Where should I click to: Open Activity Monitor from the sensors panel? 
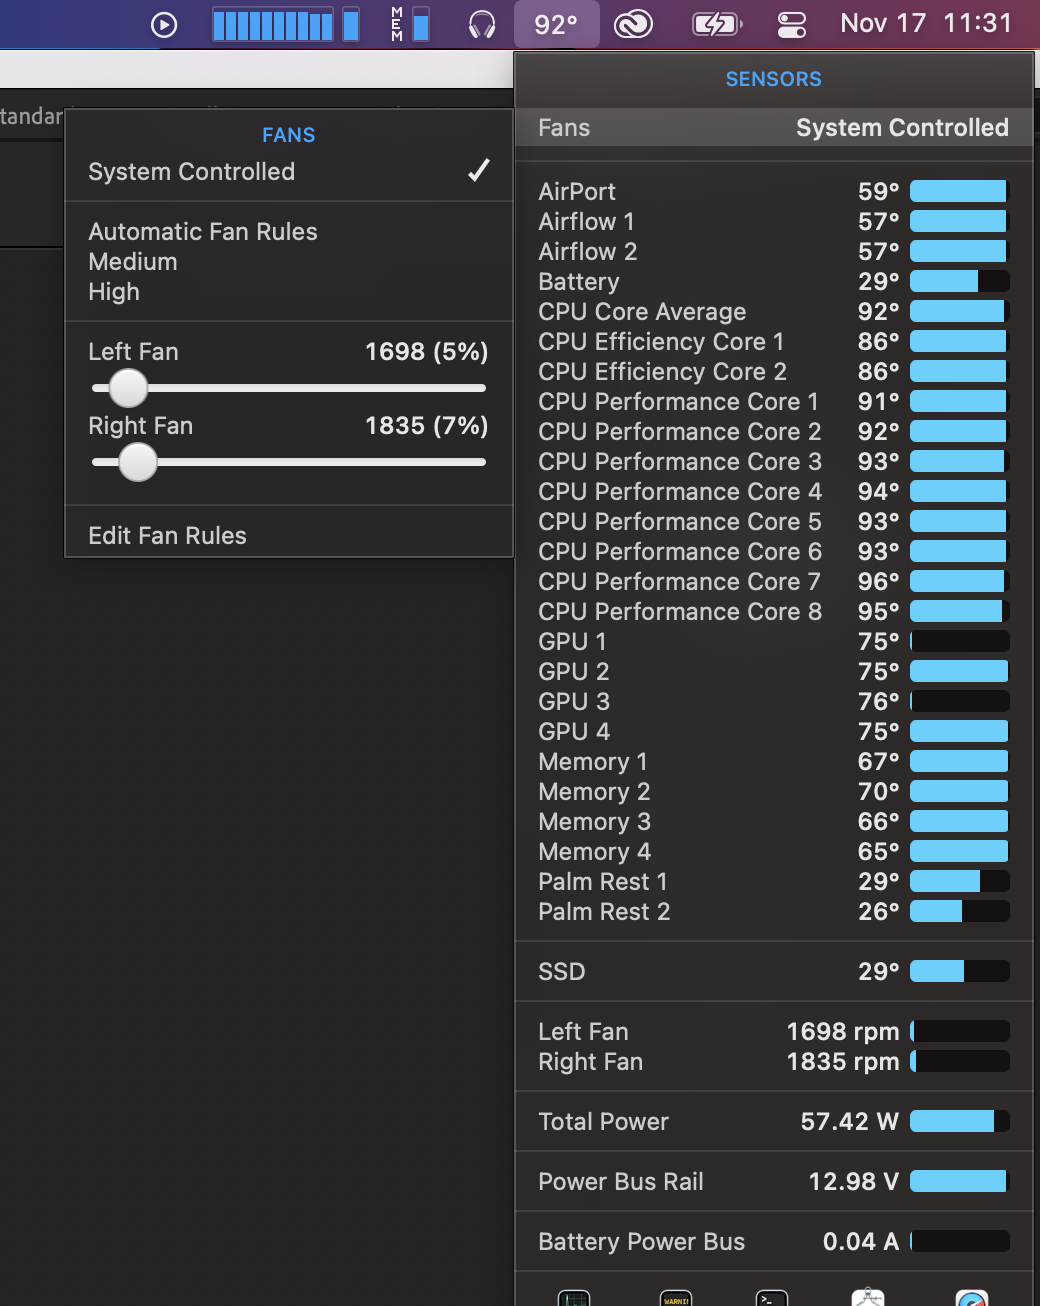[x=574, y=1297]
